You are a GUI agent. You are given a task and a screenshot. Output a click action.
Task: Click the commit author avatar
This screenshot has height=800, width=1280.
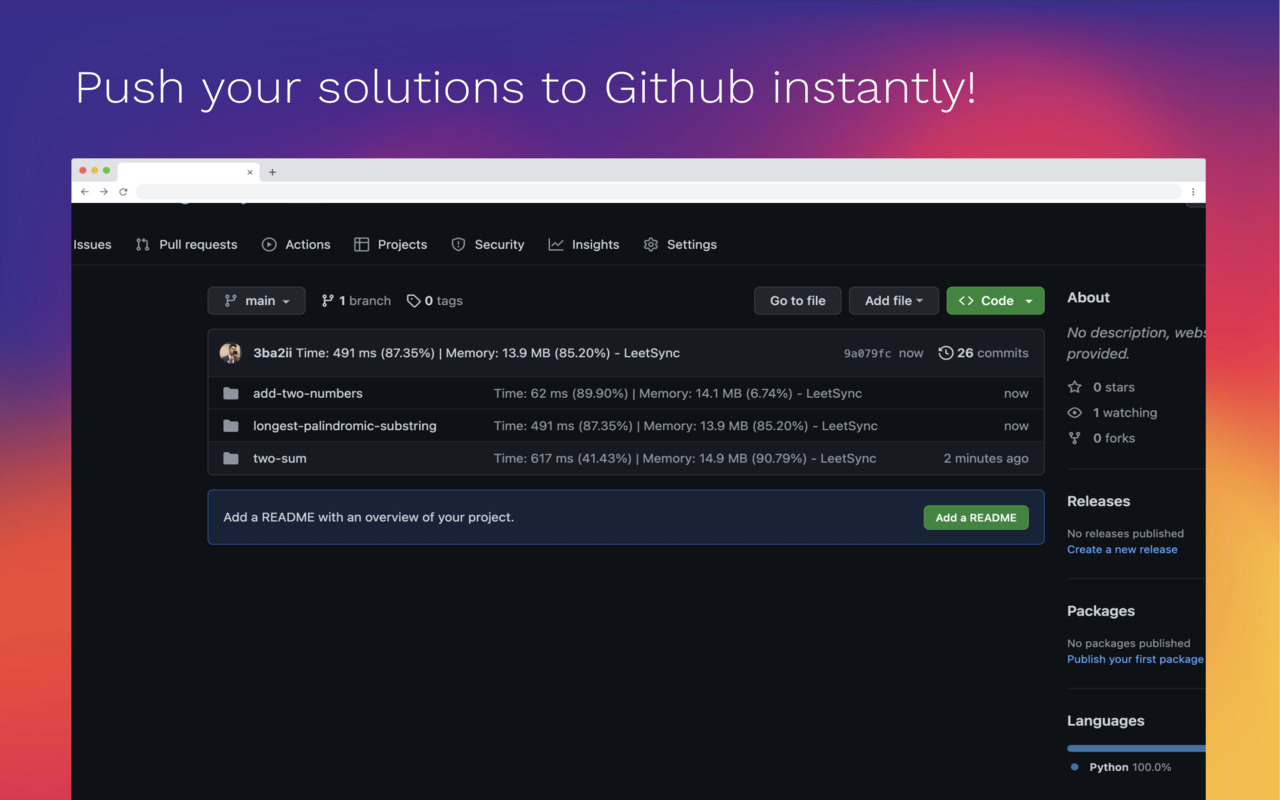[230, 352]
